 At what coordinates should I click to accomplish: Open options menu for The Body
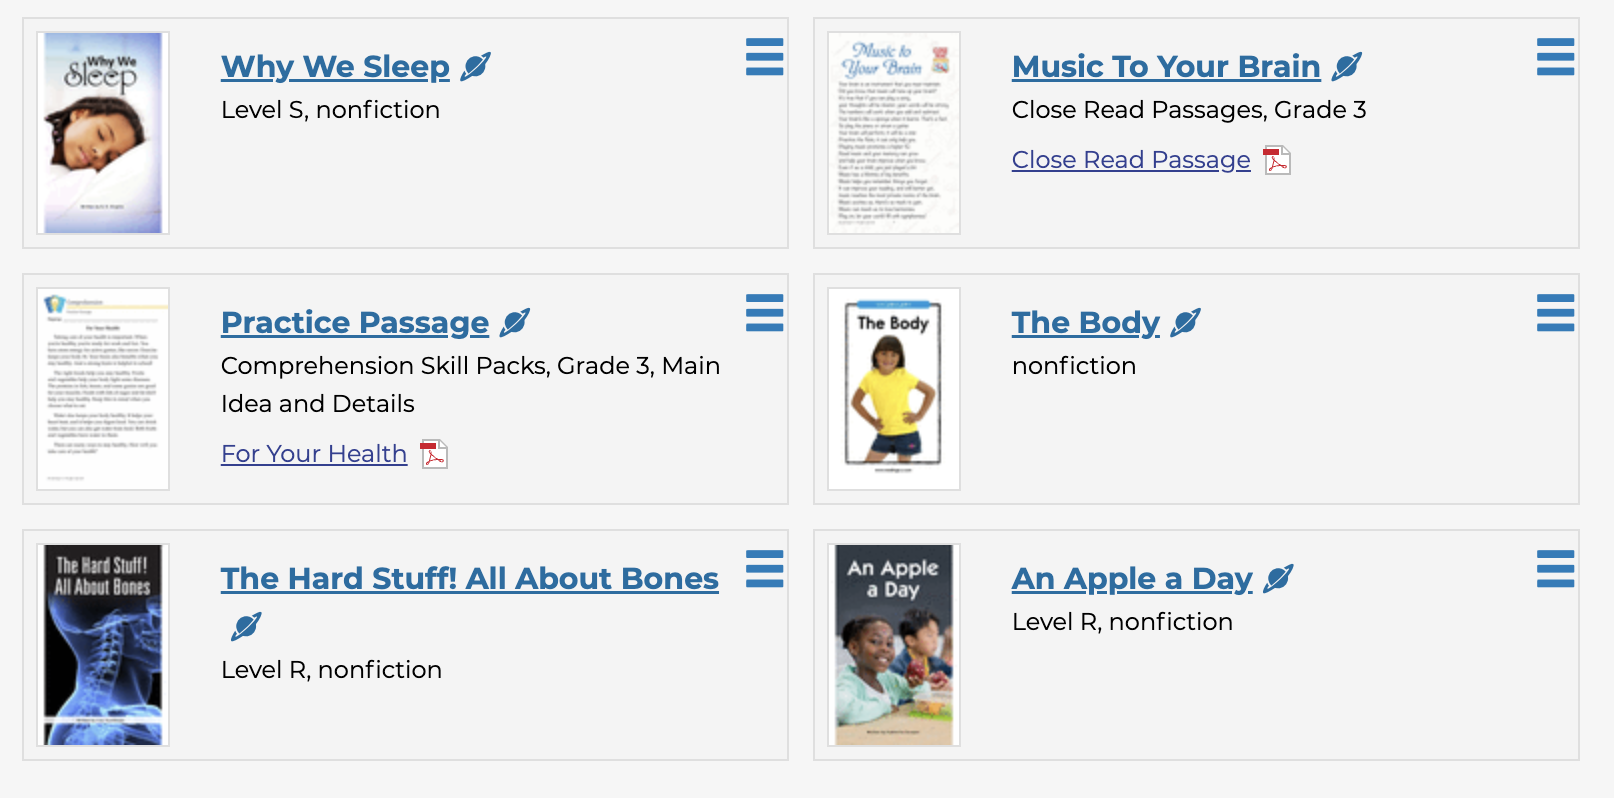tap(1555, 313)
